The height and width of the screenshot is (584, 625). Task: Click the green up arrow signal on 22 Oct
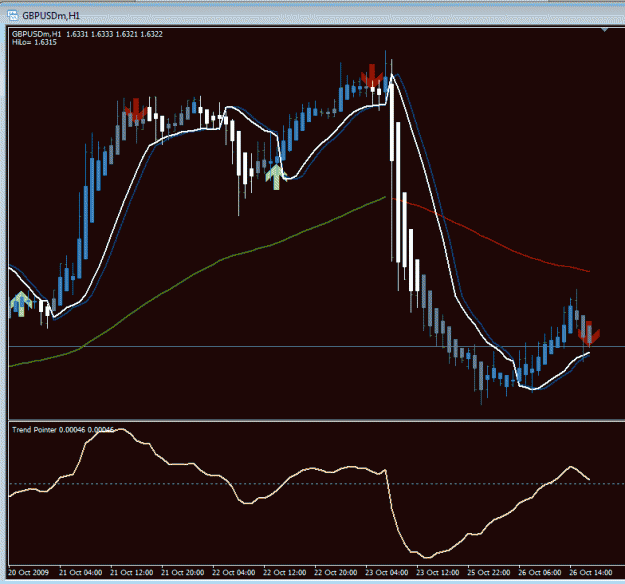[x=276, y=177]
